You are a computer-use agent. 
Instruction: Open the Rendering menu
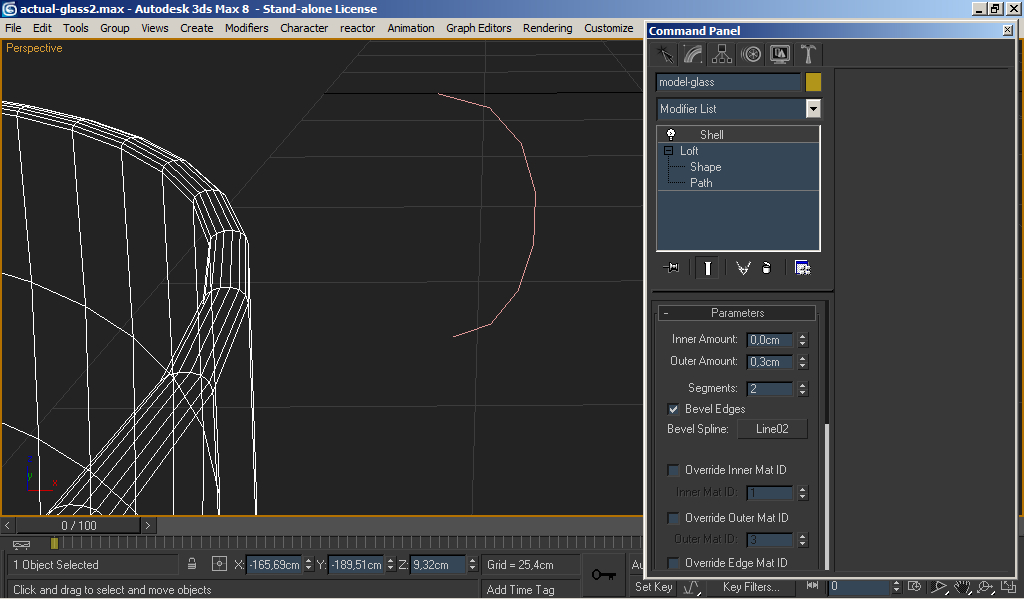[547, 28]
